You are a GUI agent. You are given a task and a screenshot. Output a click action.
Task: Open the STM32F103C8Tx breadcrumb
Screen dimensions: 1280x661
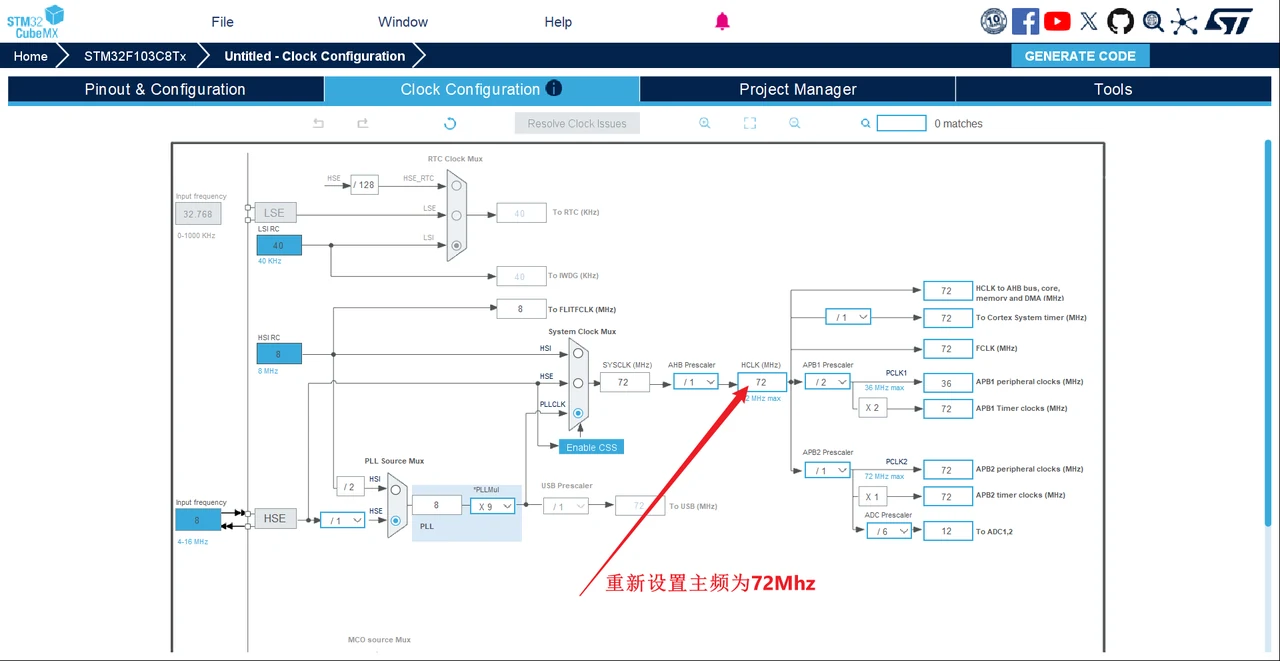point(135,56)
